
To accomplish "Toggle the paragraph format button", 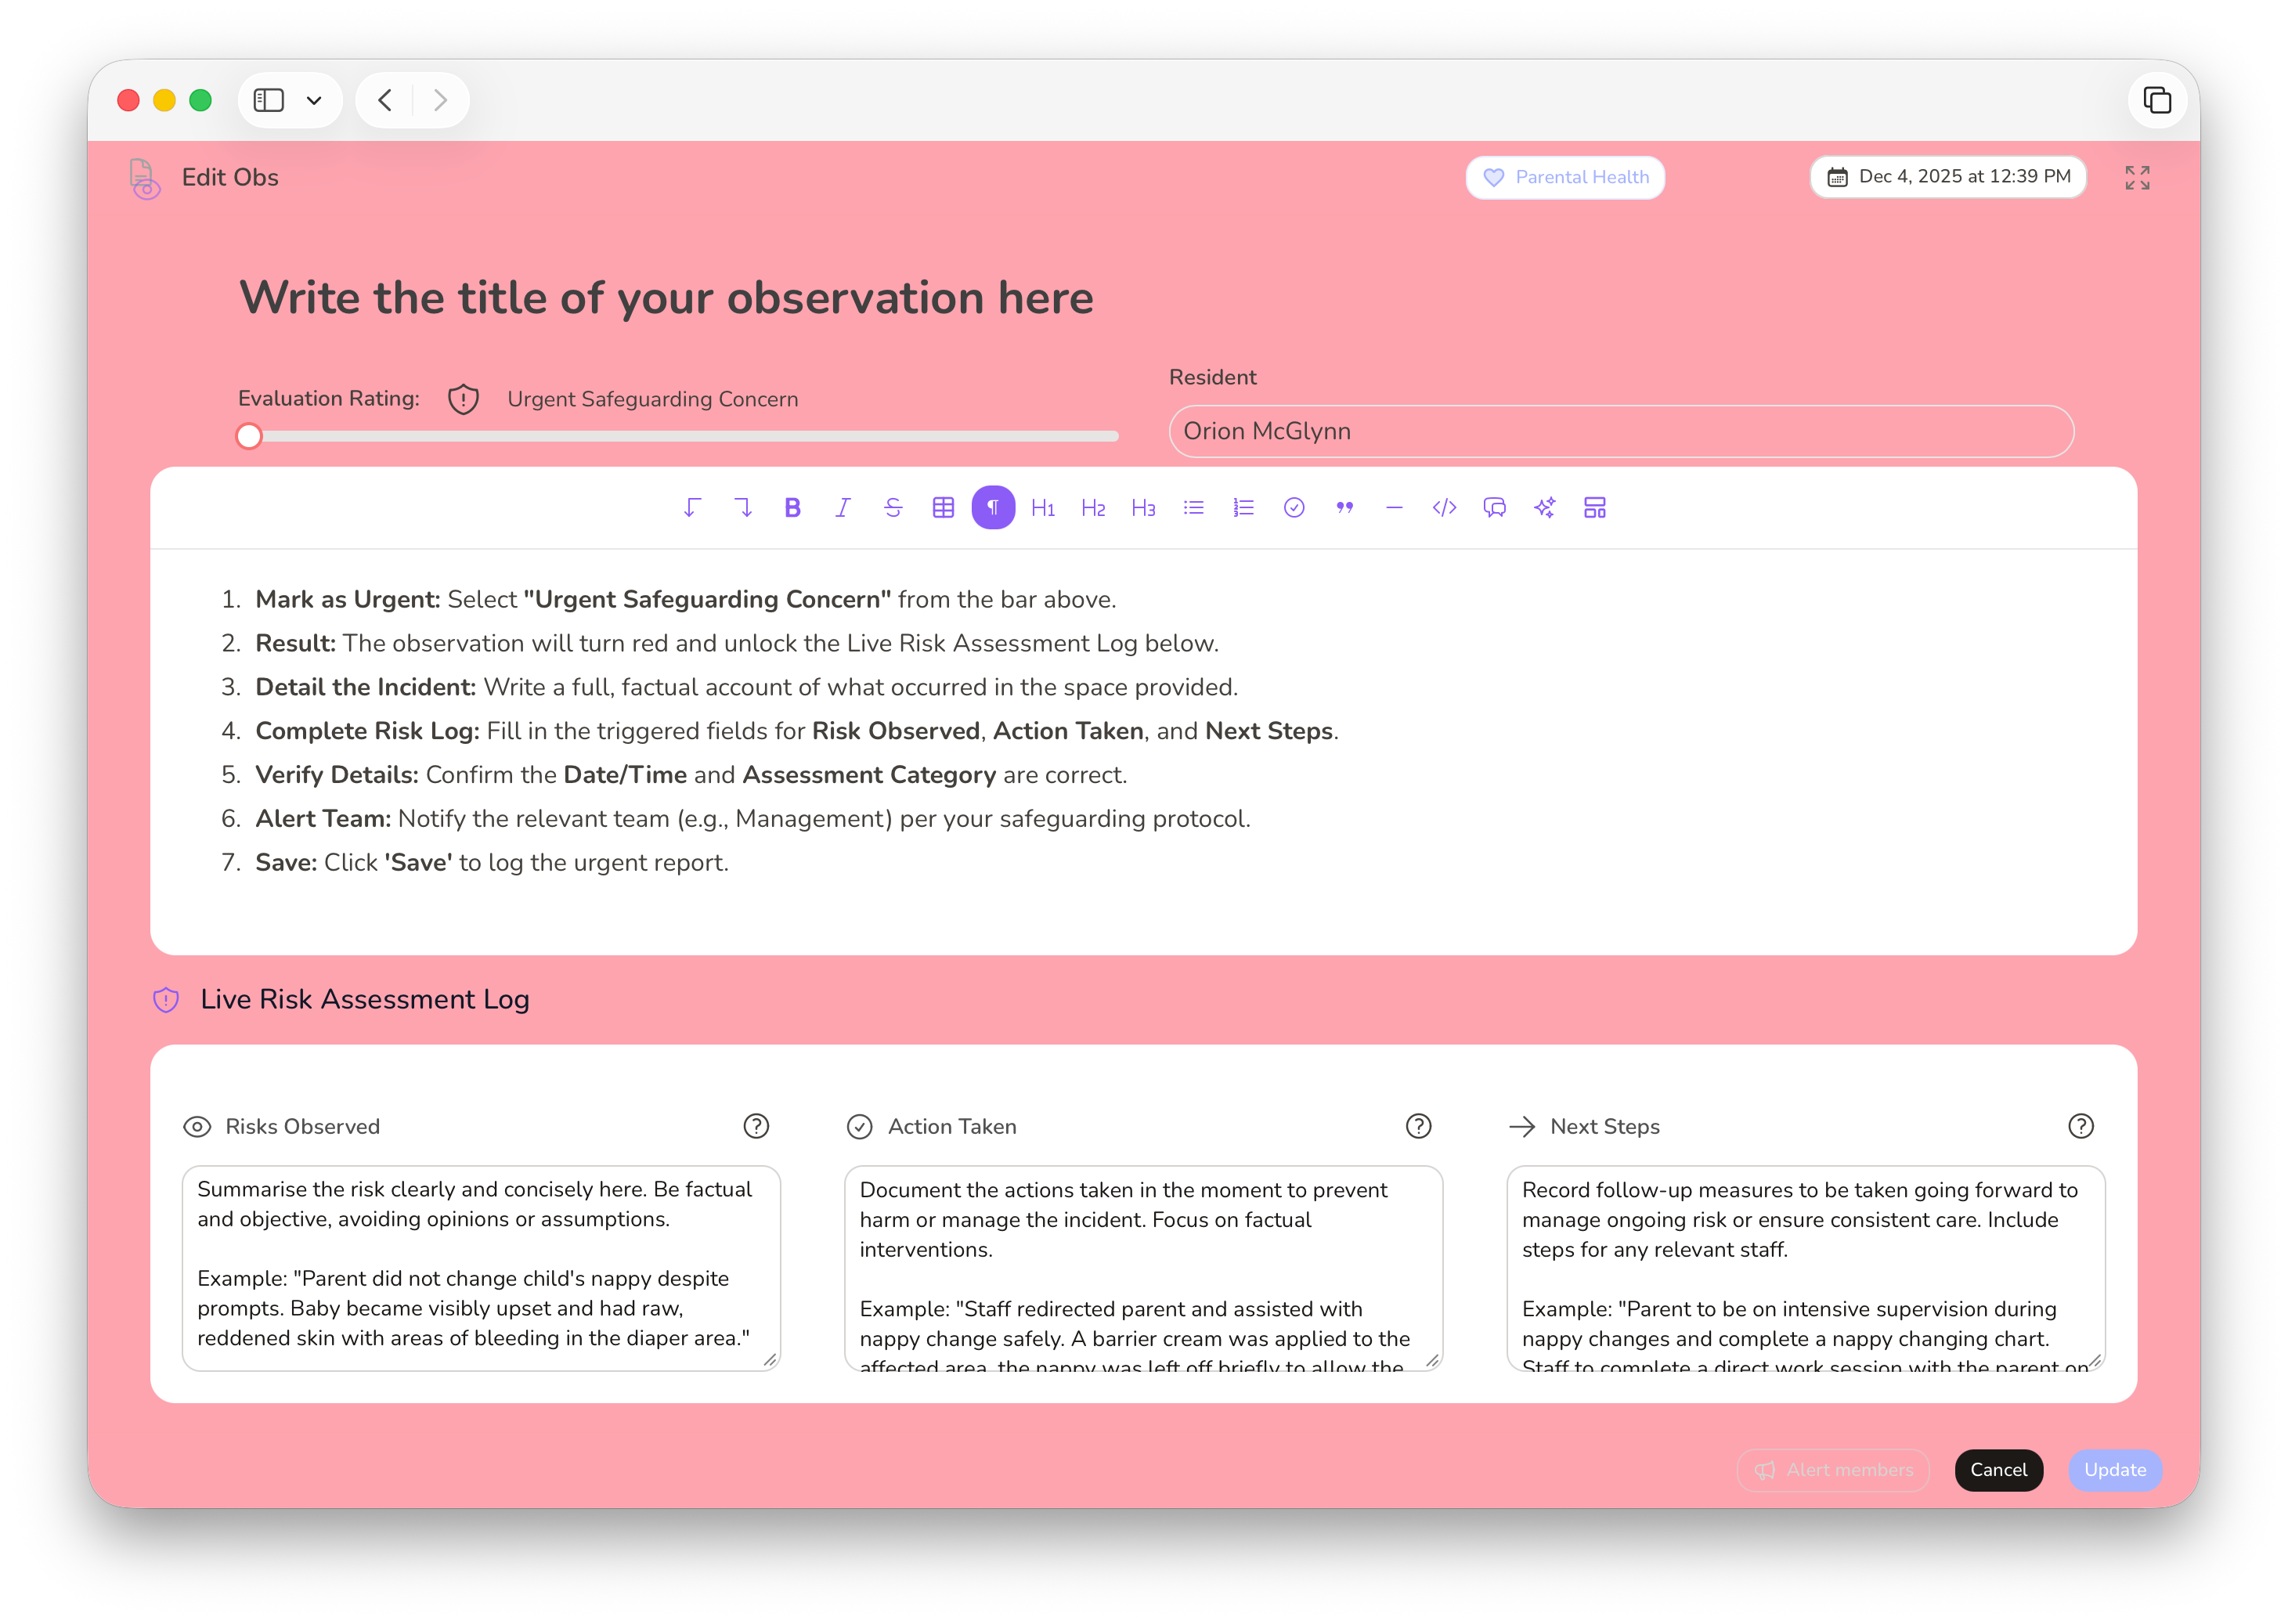I will [x=993, y=508].
